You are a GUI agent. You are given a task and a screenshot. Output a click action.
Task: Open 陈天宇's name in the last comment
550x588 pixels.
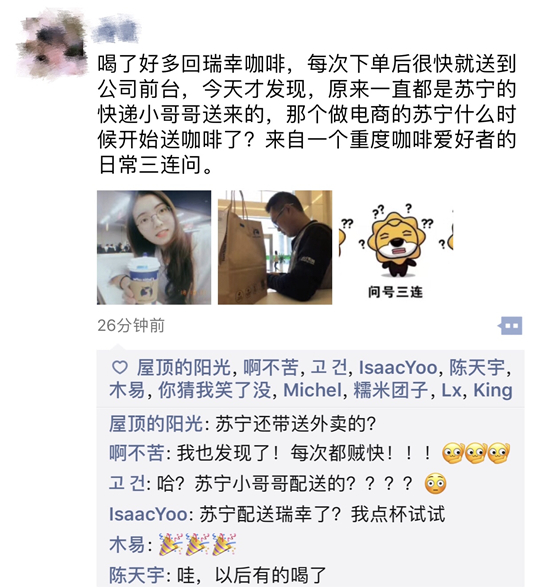click(137, 575)
